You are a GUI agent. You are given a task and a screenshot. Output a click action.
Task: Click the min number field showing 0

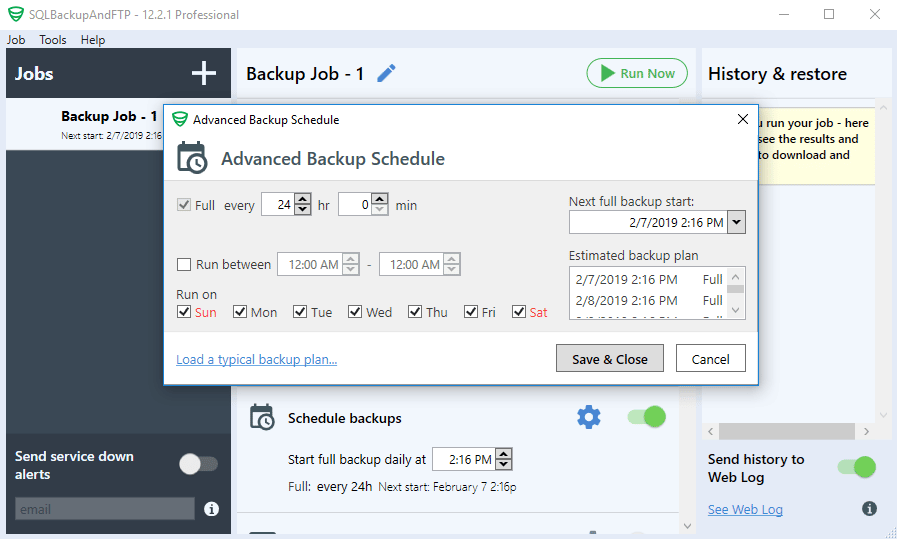(x=355, y=204)
